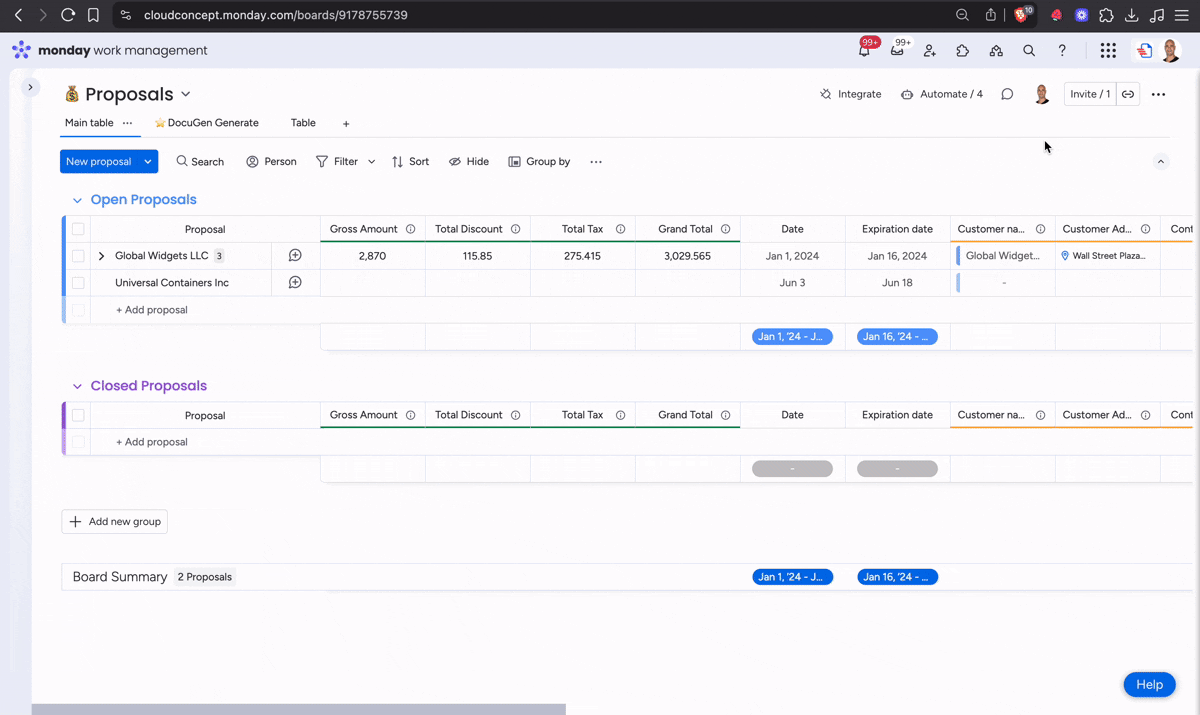Reload the page in browser
The image size is (1200, 715).
pos(68,15)
